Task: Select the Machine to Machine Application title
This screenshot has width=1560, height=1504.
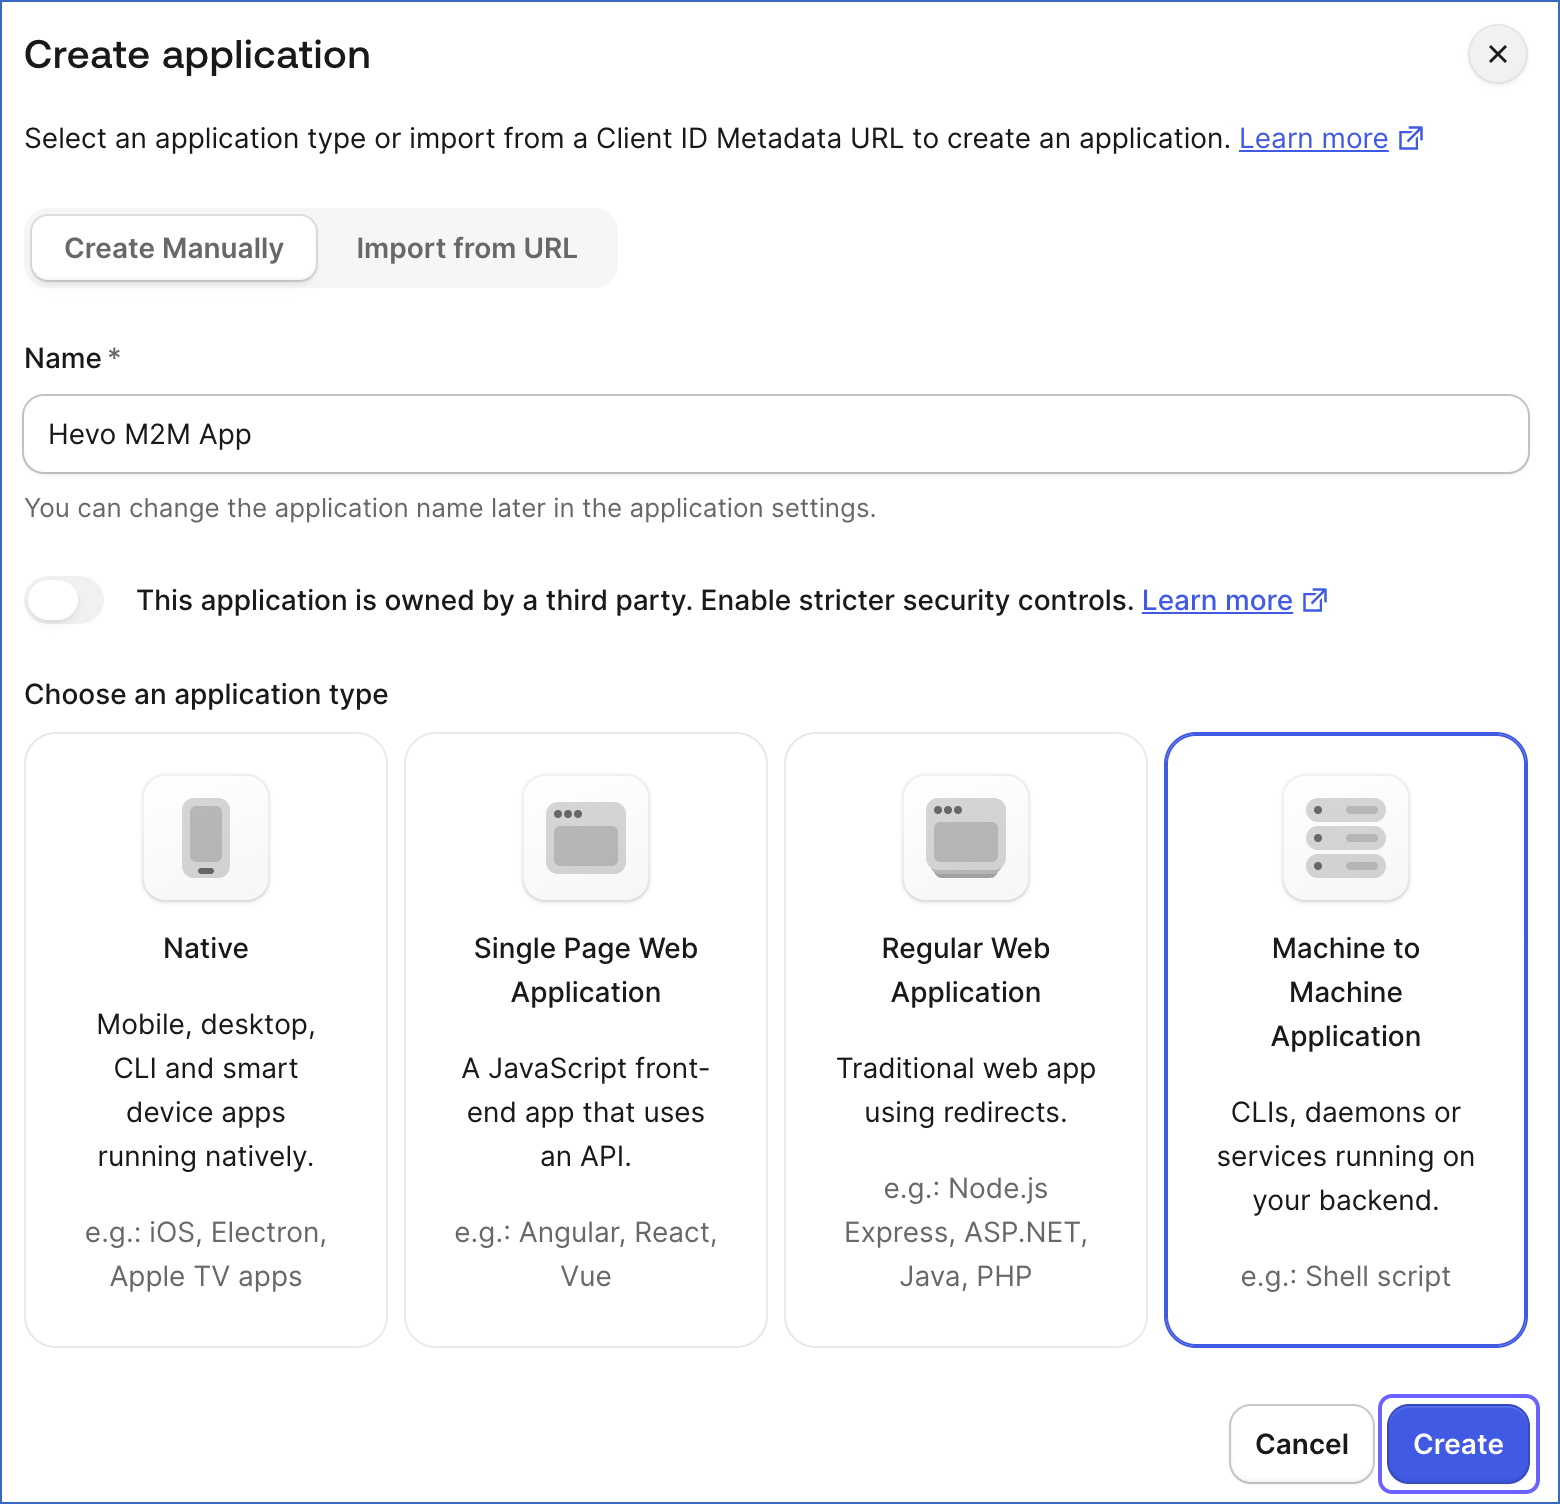Action: pyautogui.click(x=1346, y=992)
